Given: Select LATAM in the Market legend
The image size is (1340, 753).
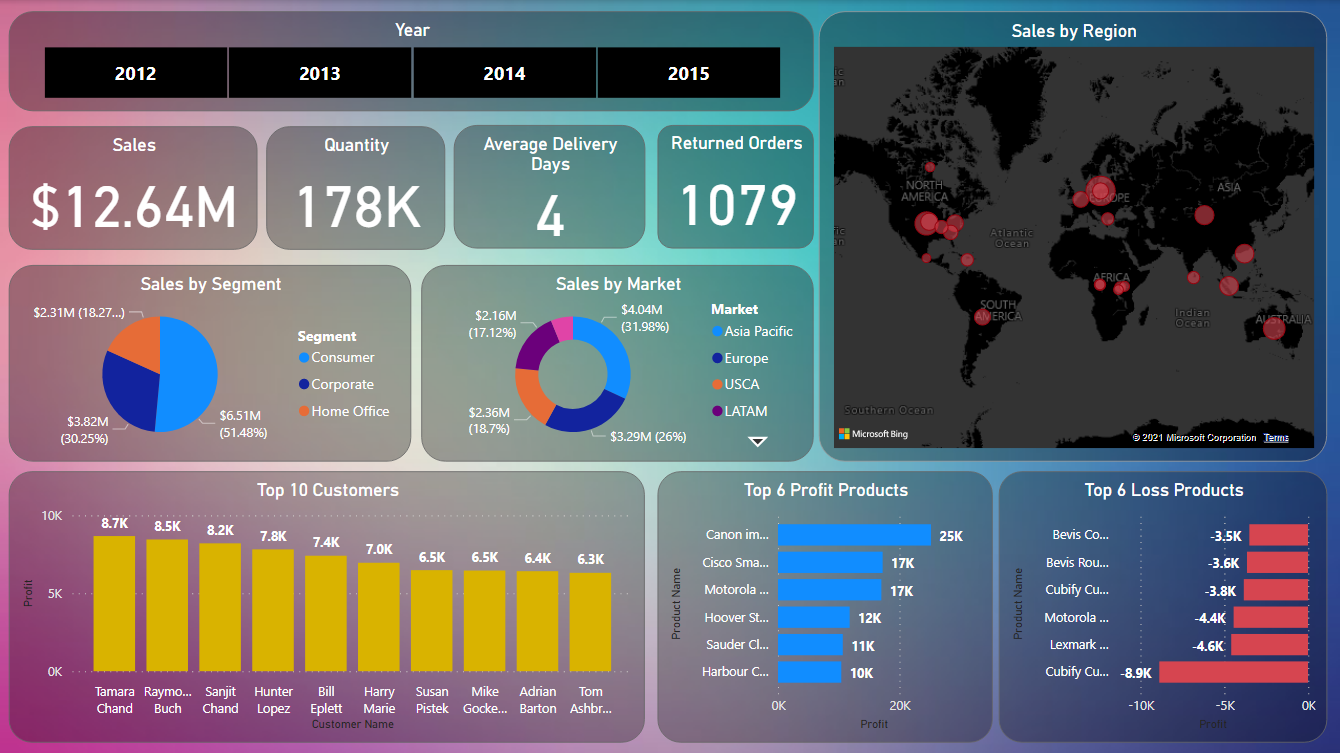Looking at the screenshot, I should click(x=741, y=410).
